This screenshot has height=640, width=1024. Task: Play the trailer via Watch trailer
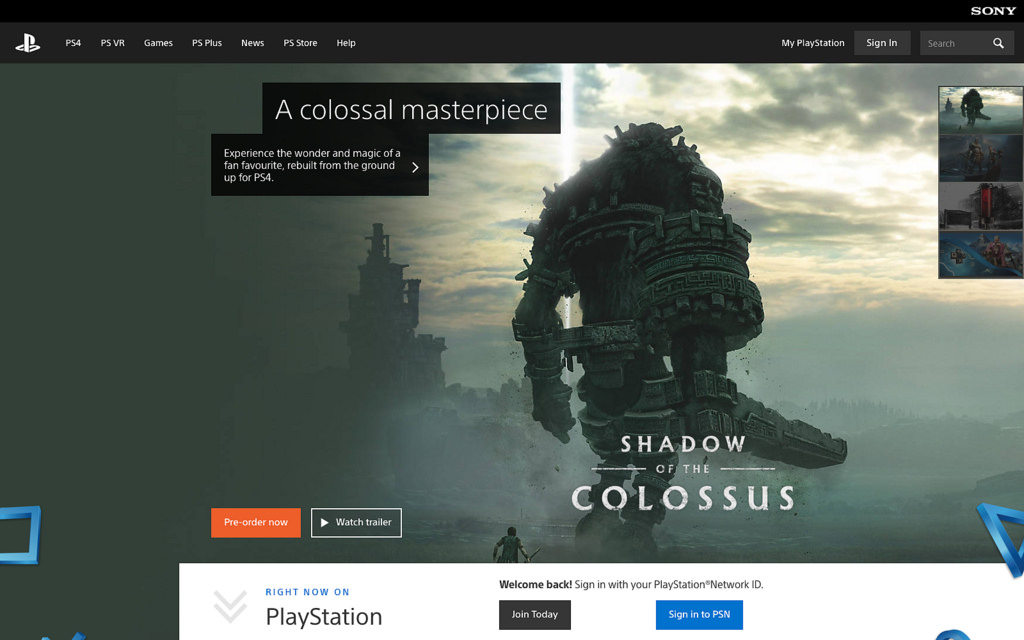356,522
